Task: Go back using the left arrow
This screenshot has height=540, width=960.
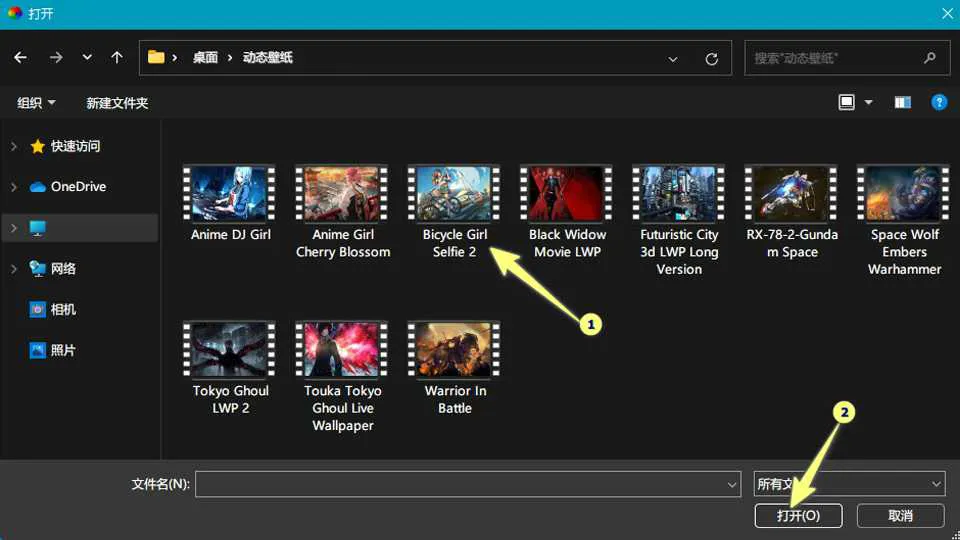Action: click(x=20, y=58)
